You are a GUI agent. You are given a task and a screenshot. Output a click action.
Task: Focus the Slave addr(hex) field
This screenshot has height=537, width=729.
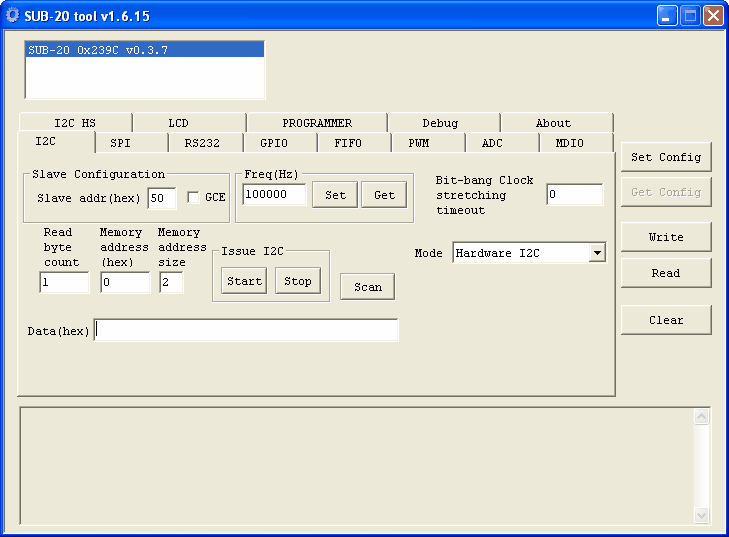pyautogui.click(x=161, y=198)
